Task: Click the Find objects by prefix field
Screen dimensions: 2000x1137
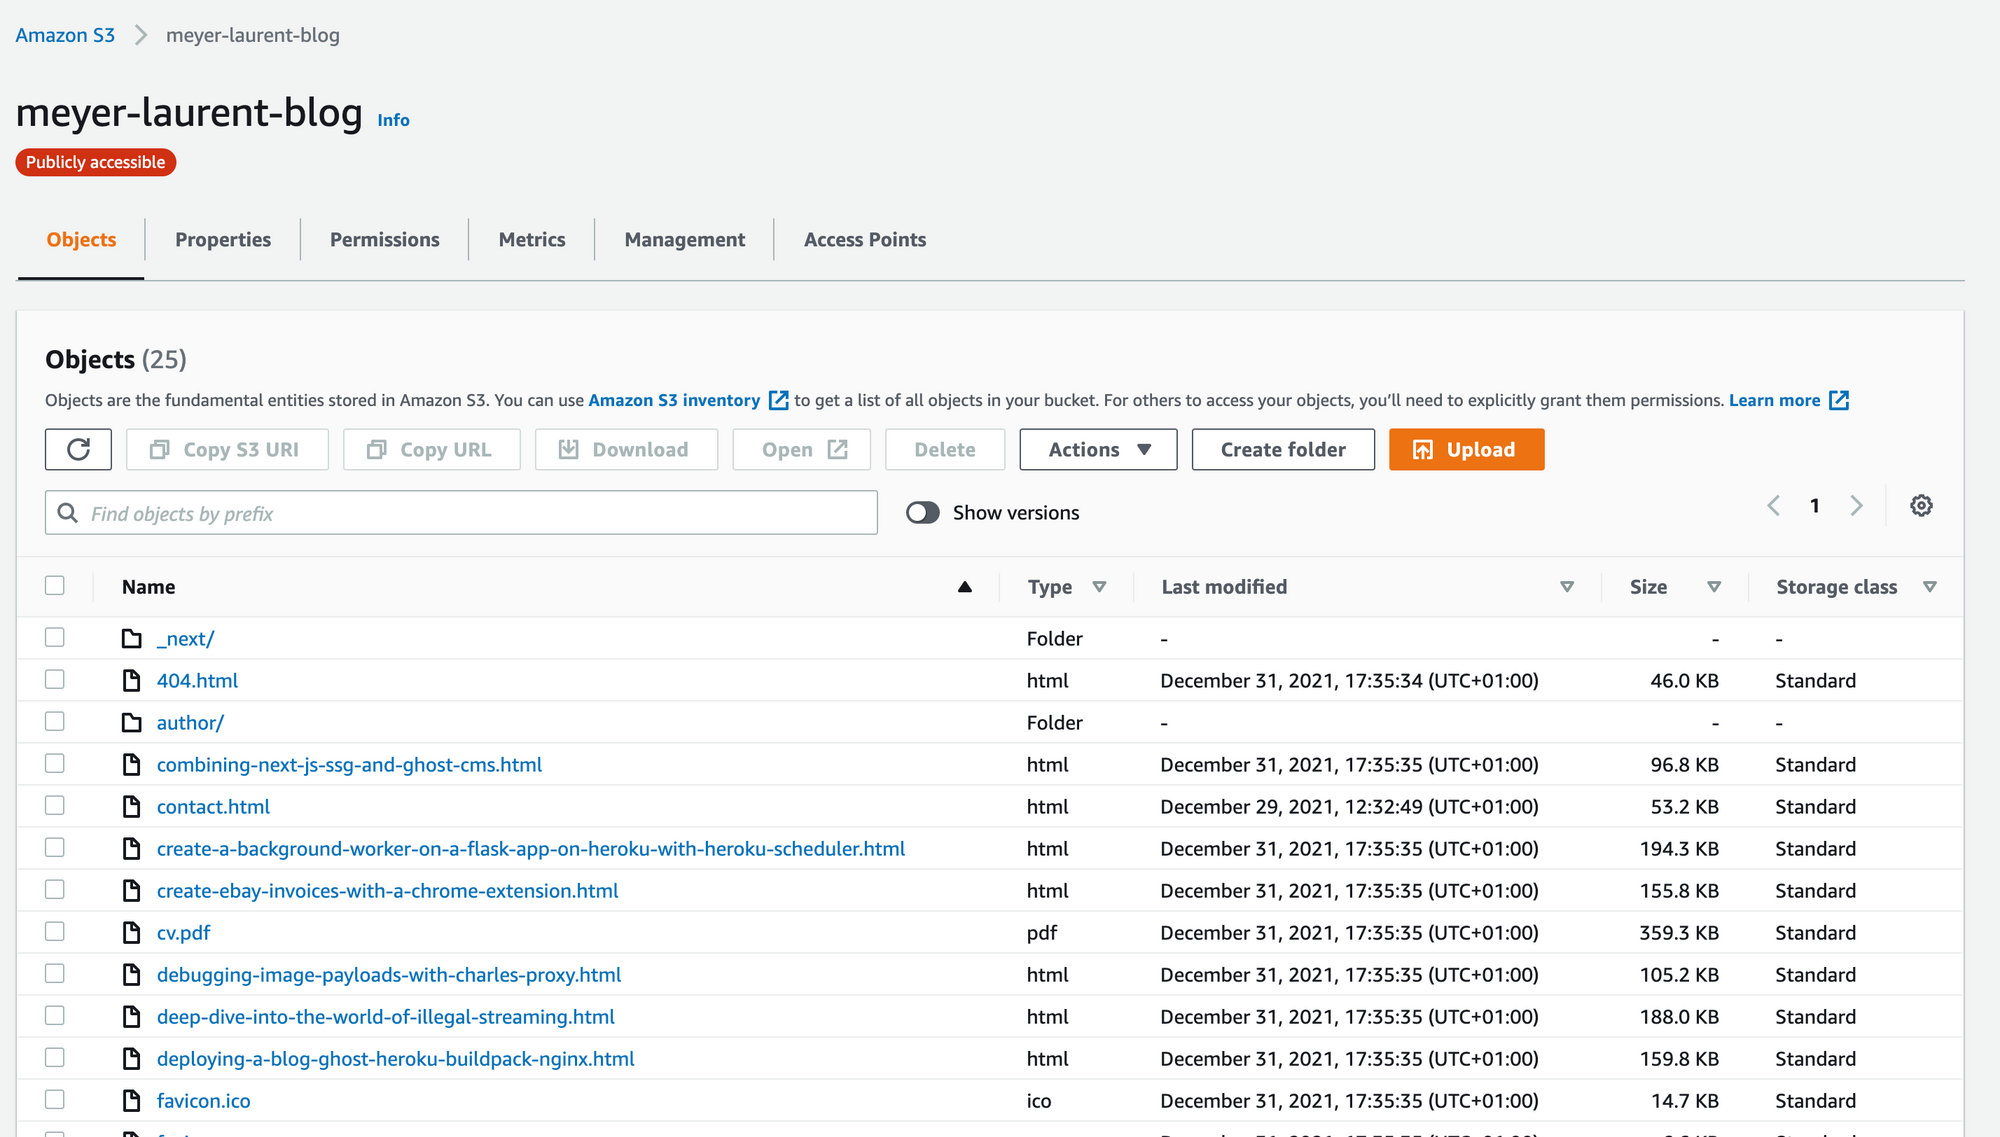Action: click(461, 513)
